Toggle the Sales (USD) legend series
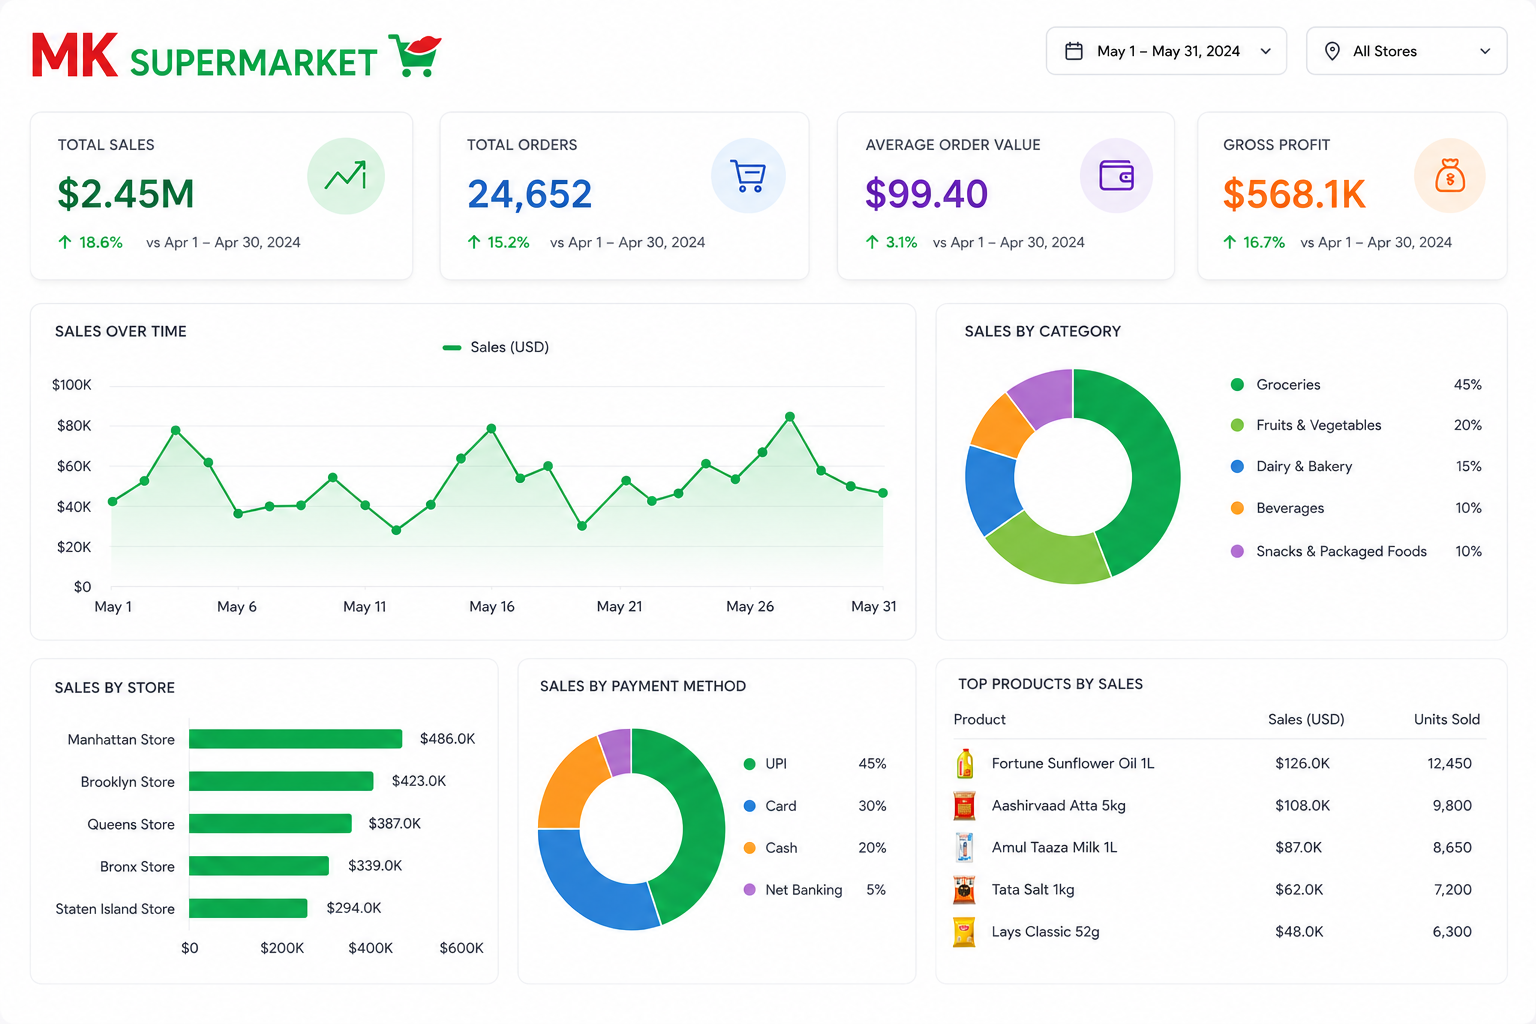1536x1024 pixels. (496, 347)
